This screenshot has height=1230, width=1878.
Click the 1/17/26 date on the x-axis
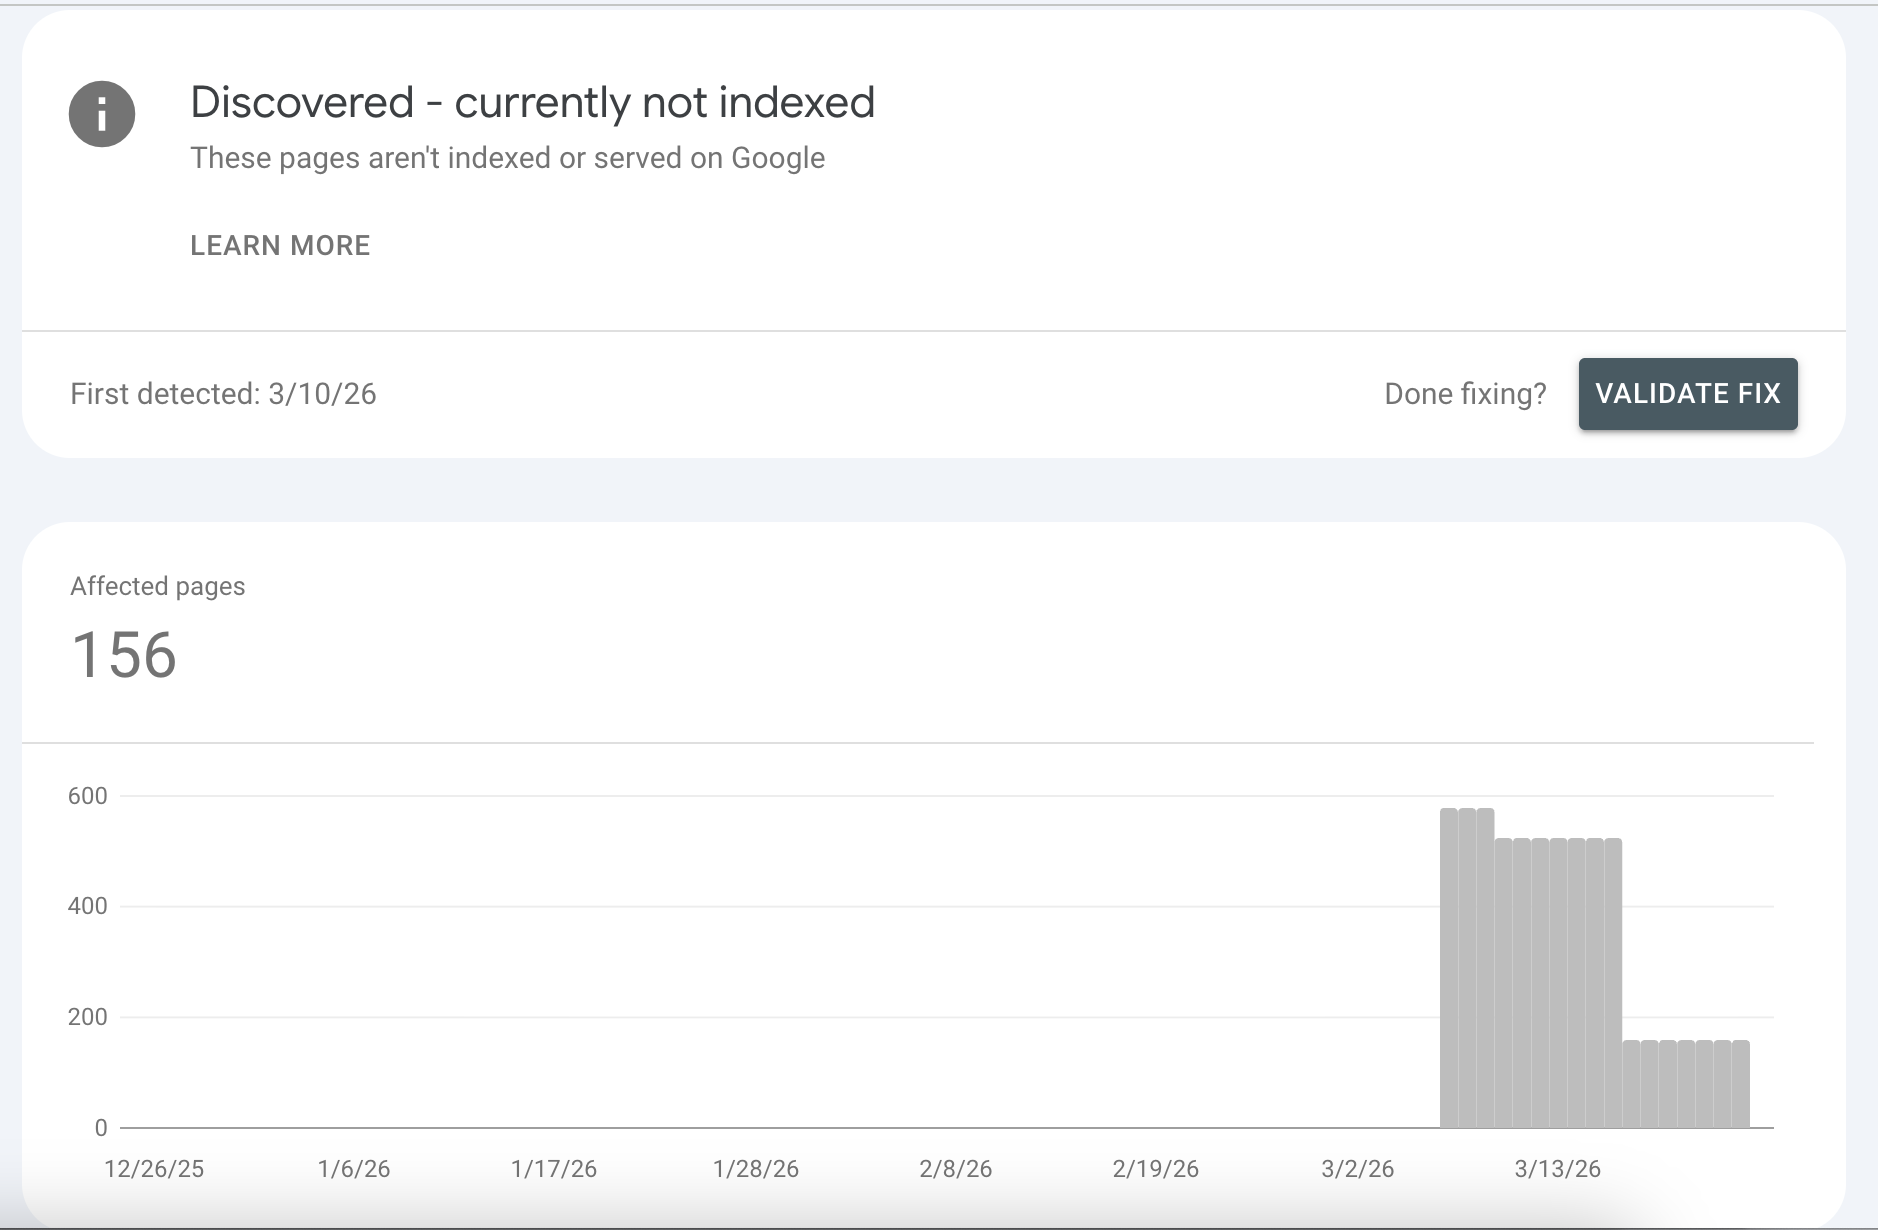tap(556, 1168)
